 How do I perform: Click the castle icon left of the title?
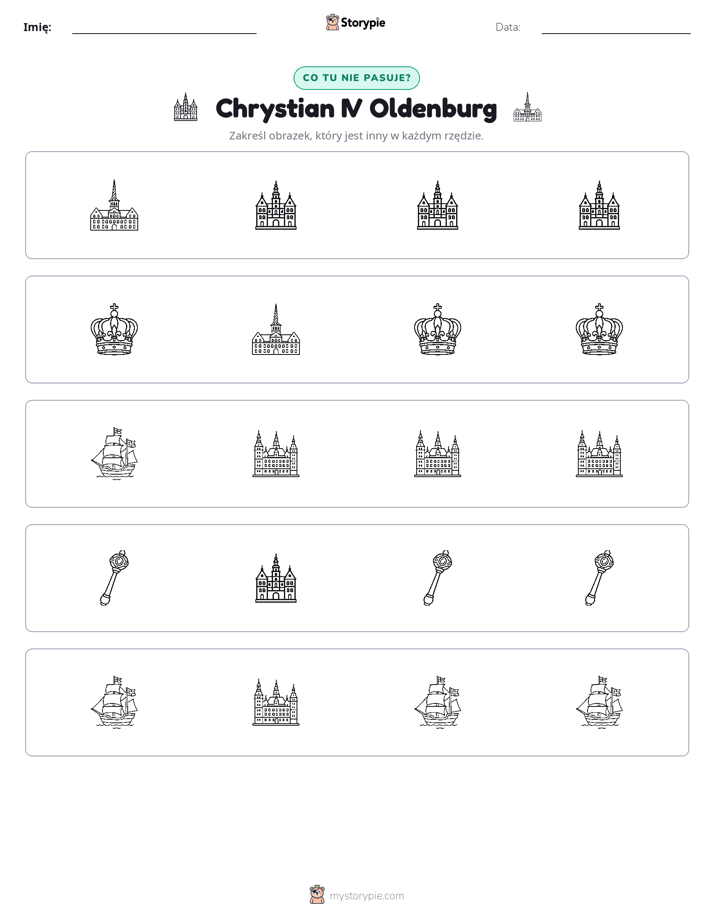click(186, 107)
